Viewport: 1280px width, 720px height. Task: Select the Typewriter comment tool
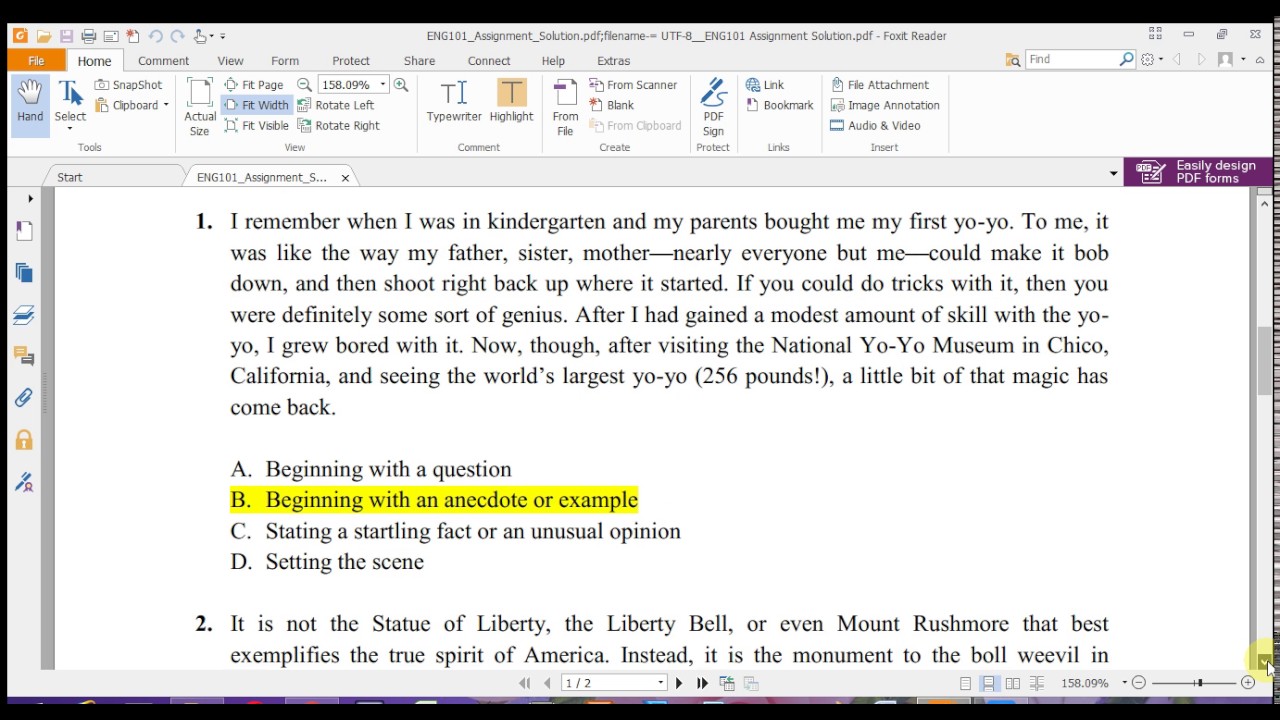point(454,101)
